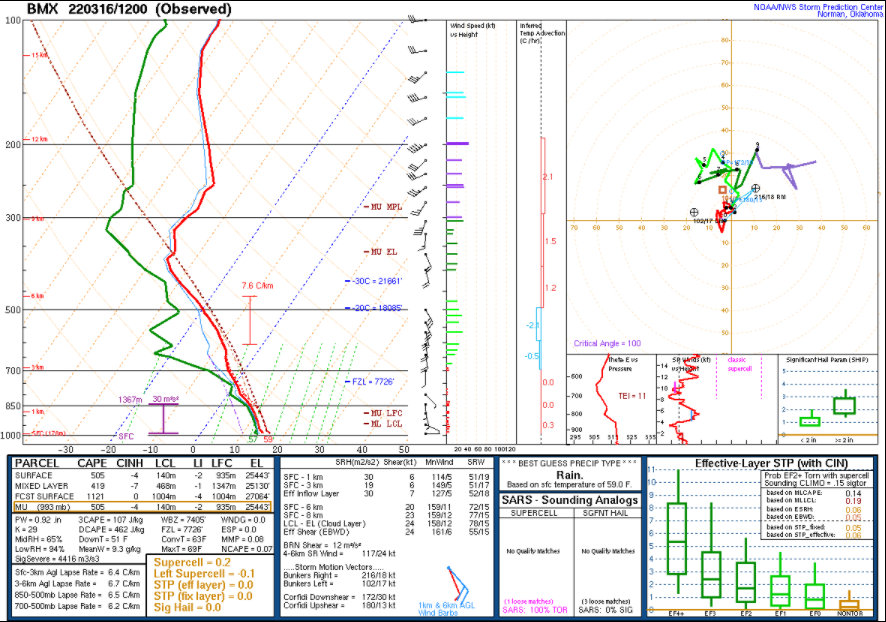The height and width of the screenshot is (622, 886).
Task: Click the 'LCL - EL (Cloud Layer)' row
Action: [x=386, y=524]
